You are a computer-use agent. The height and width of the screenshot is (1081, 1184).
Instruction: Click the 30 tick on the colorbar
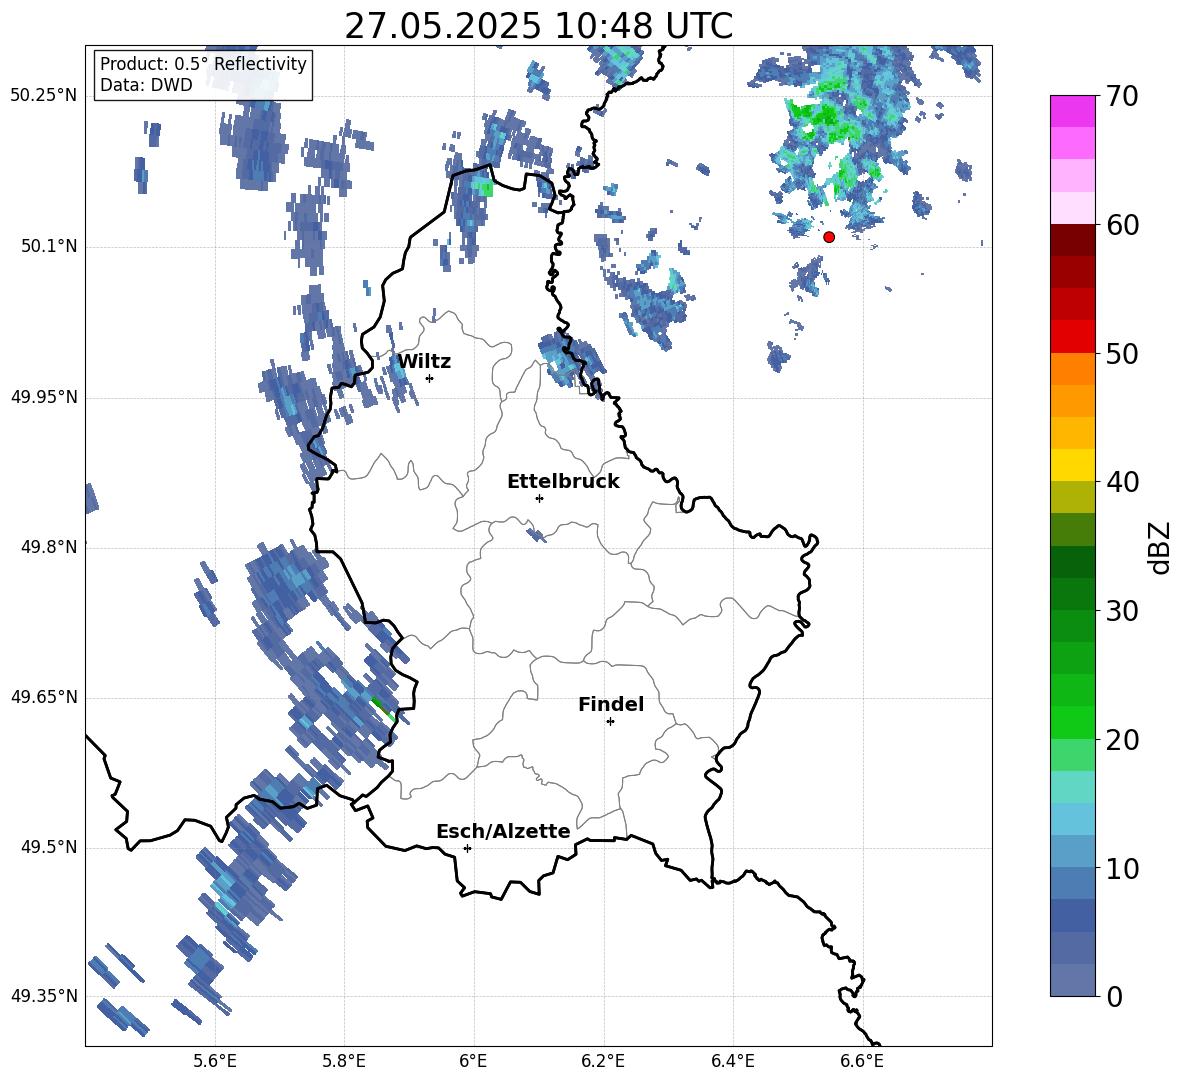(1122, 611)
